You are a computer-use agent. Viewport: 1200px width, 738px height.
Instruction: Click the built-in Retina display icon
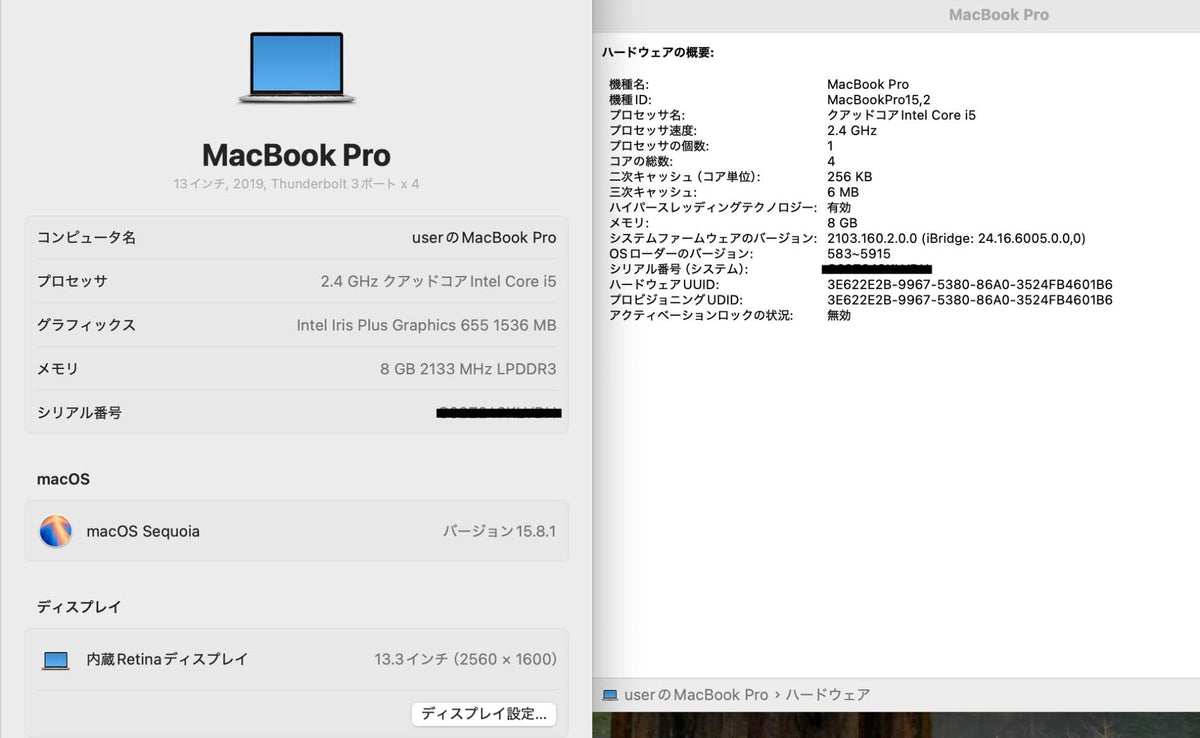pyautogui.click(x=56, y=660)
